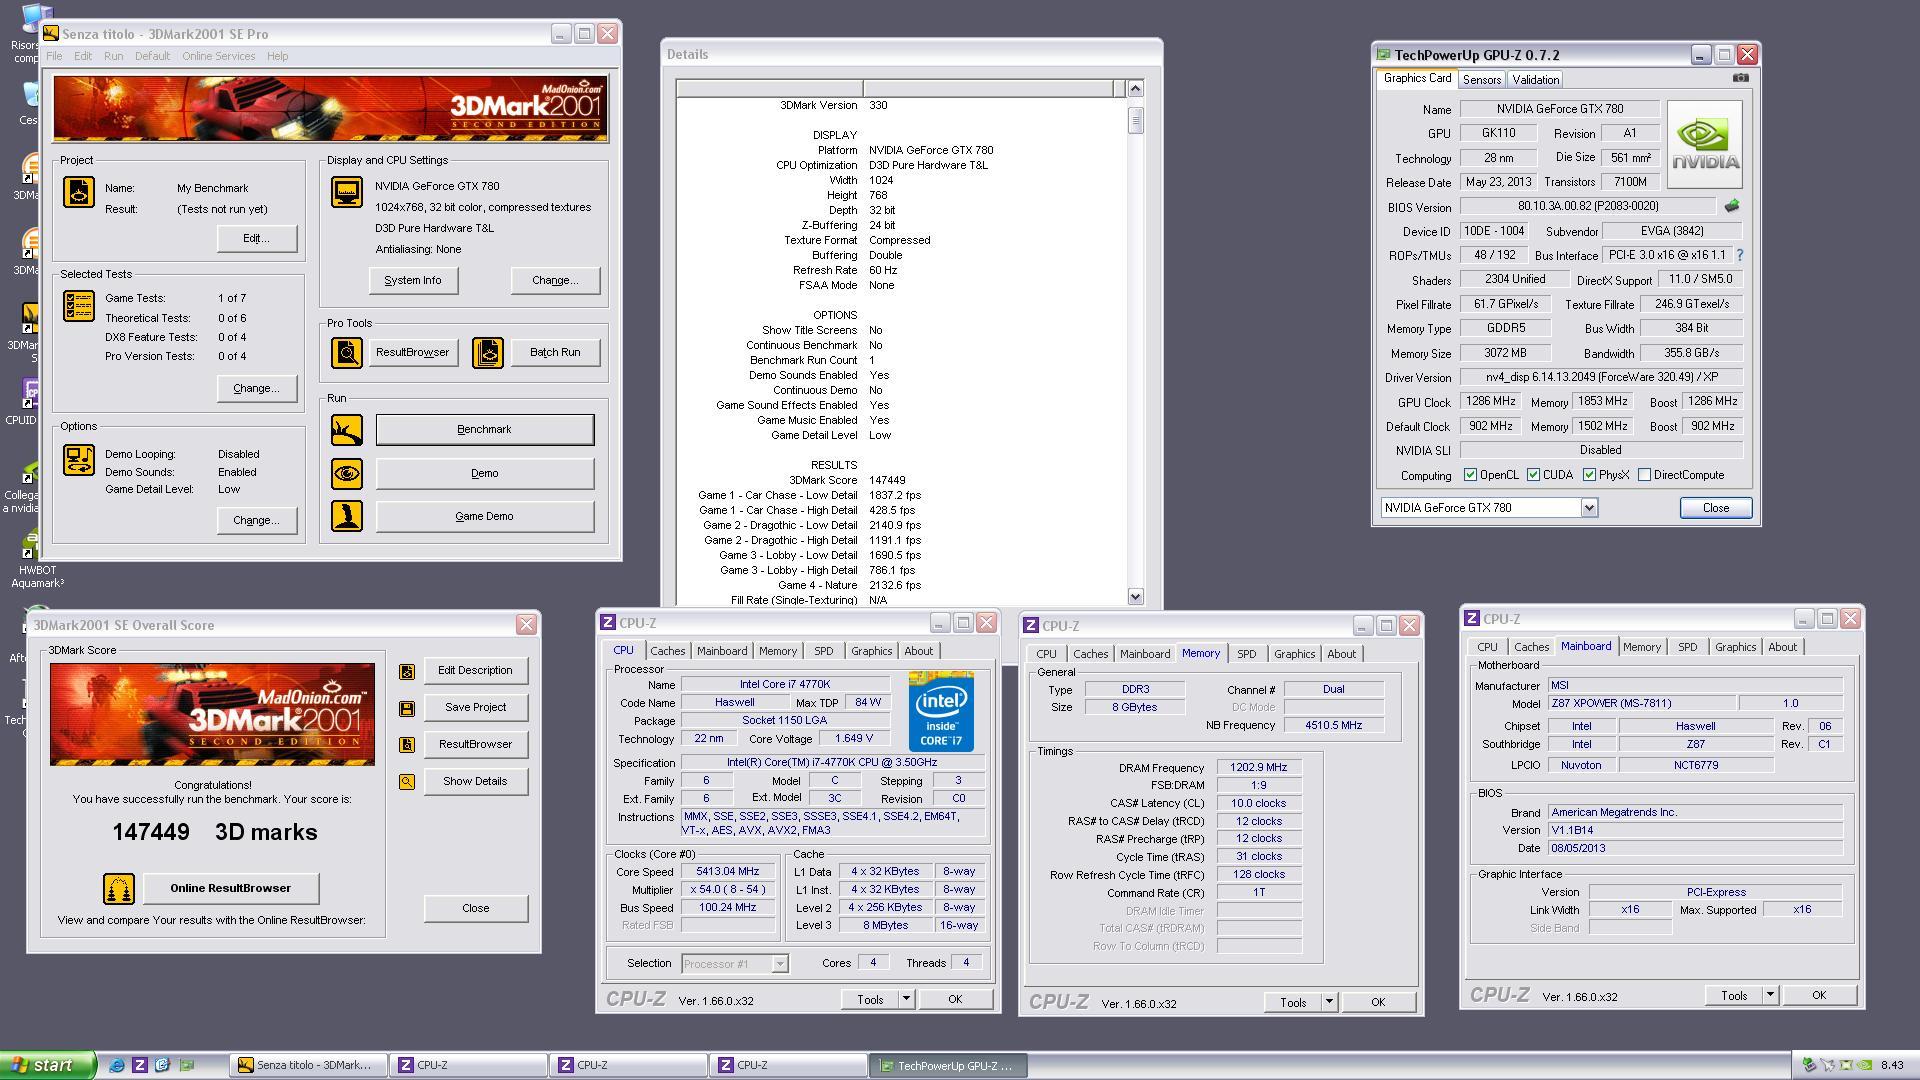Click the GPU-Z BIOS save chip icon
Image resolution: width=1920 pixels, height=1080 pixels.
(x=1732, y=206)
